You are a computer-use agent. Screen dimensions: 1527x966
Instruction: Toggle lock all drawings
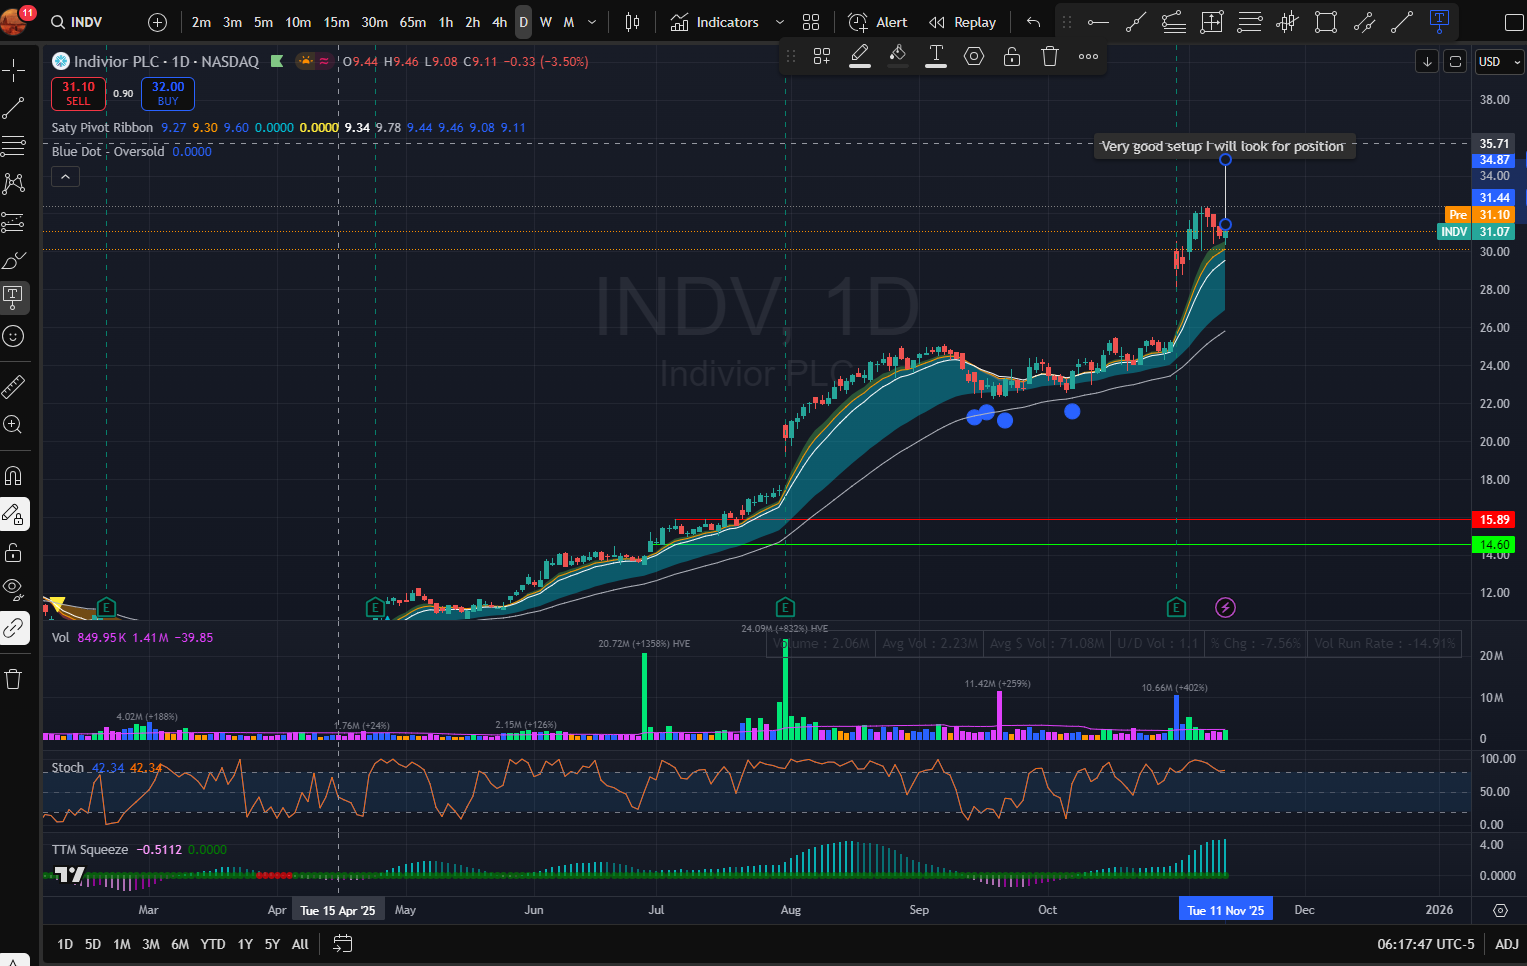[14, 552]
